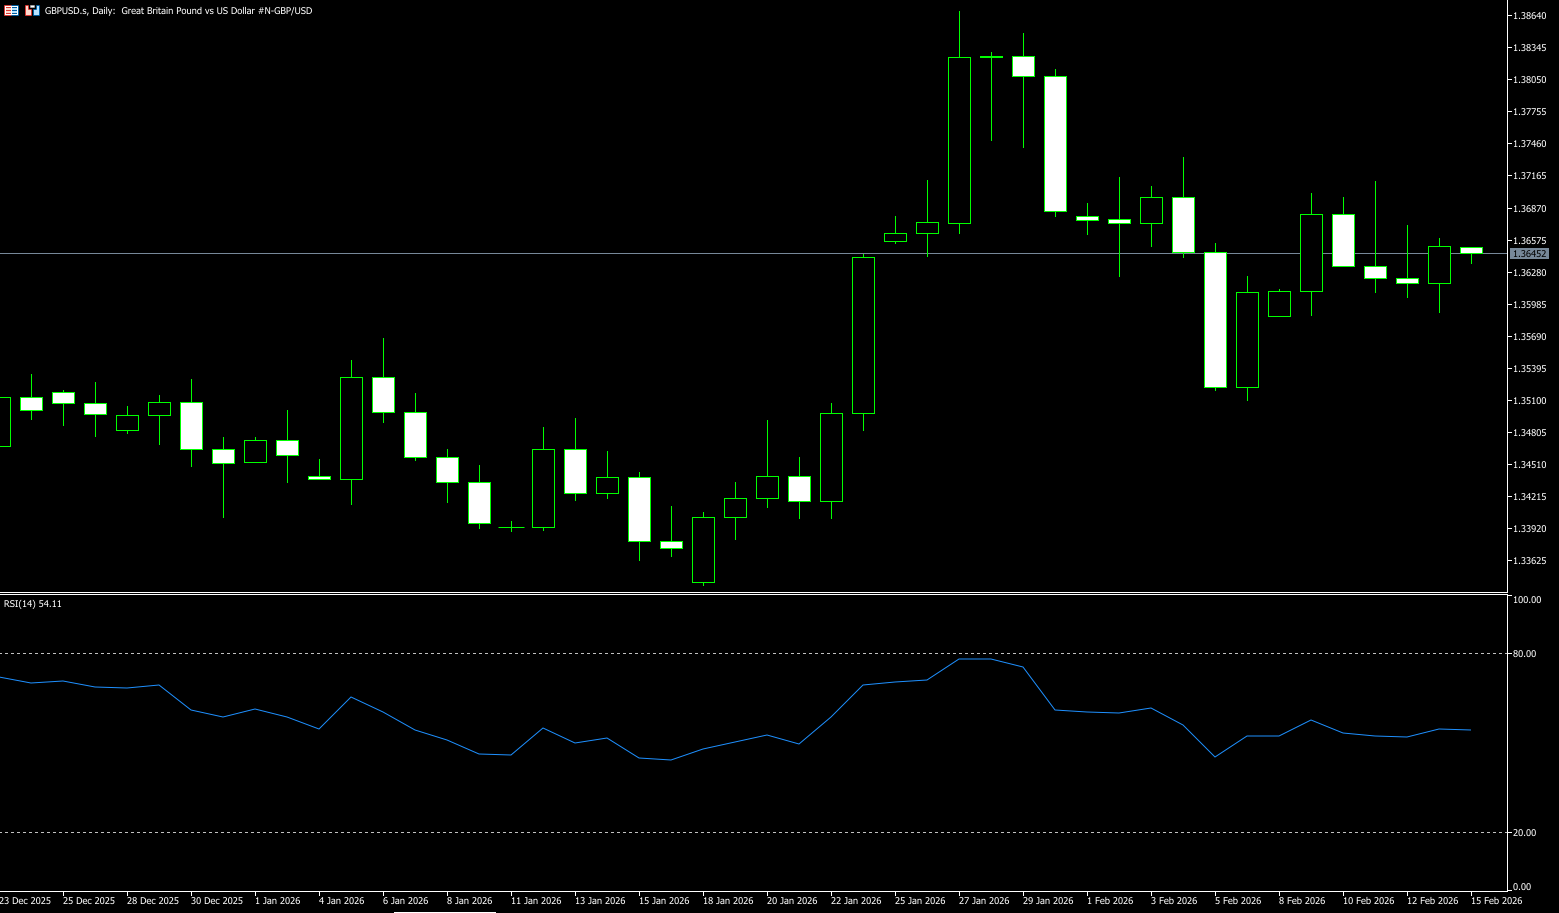Click the 1.33625 price scale label

click(1530, 561)
